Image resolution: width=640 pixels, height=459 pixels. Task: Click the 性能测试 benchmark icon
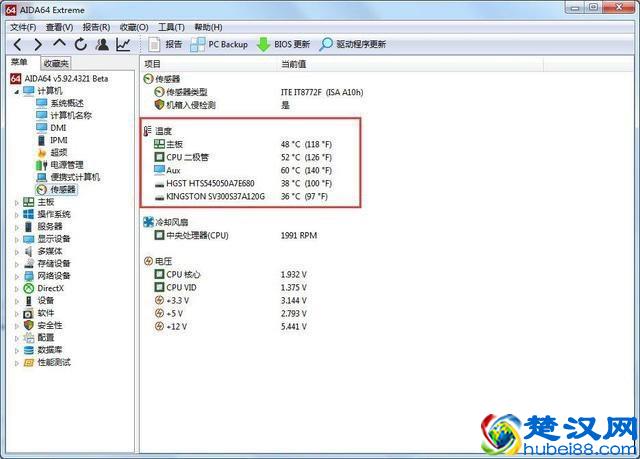pyautogui.click(x=29, y=362)
